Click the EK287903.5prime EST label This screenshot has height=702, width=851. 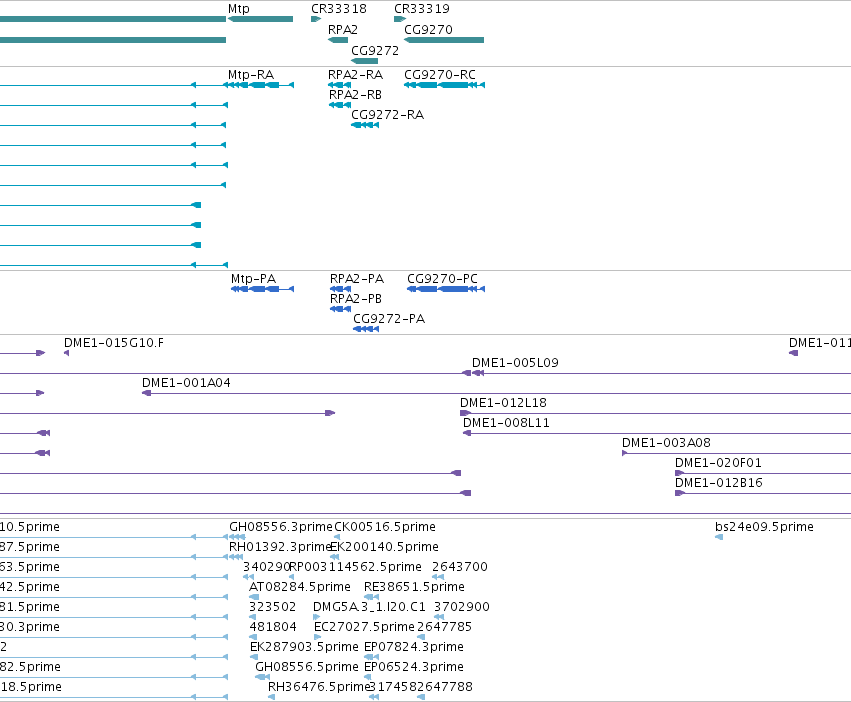[304, 647]
